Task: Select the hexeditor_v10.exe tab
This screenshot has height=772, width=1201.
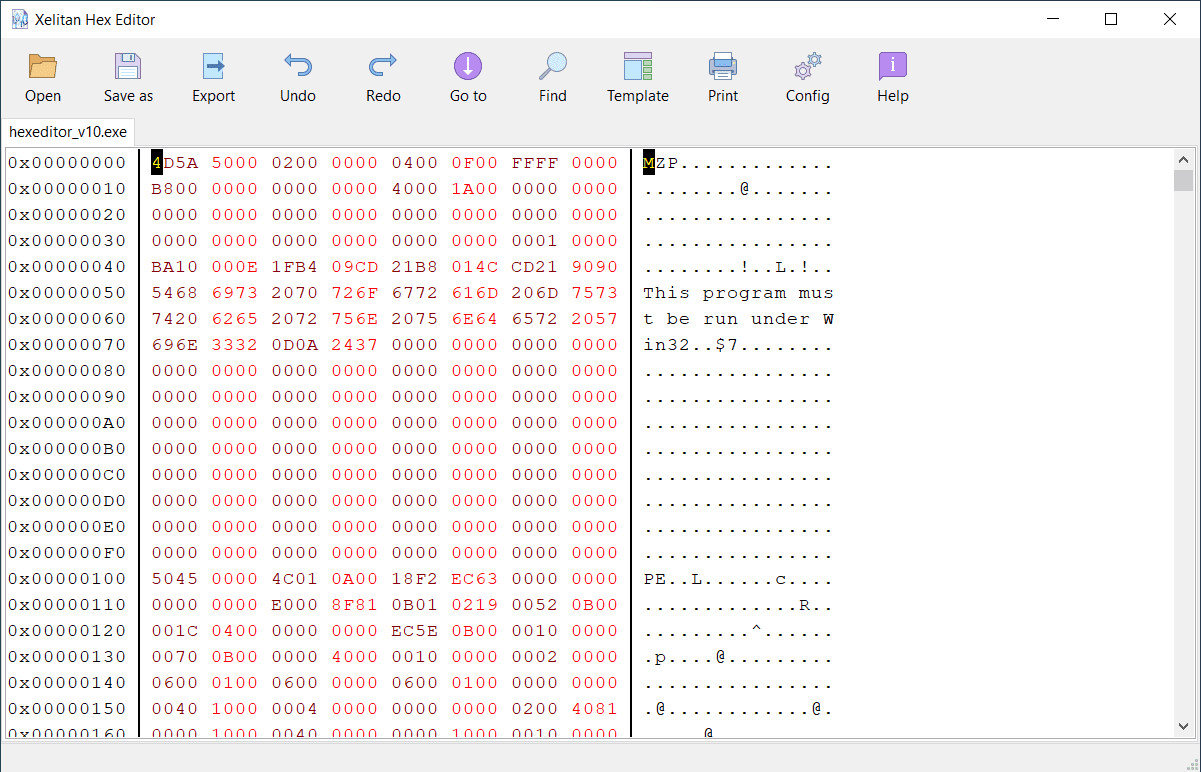Action: click(x=68, y=132)
